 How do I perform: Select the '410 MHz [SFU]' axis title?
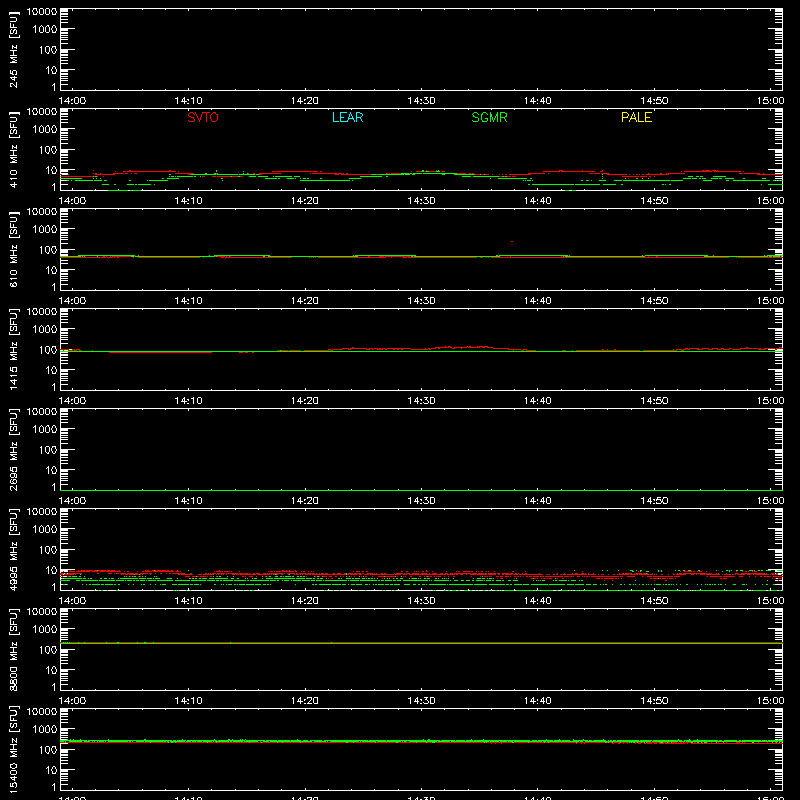13,149
